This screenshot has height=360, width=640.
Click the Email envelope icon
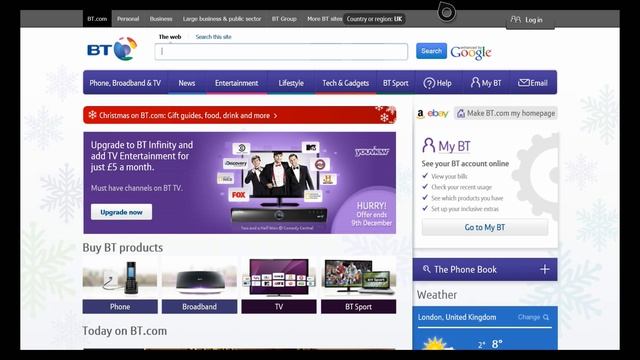(x=524, y=83)
